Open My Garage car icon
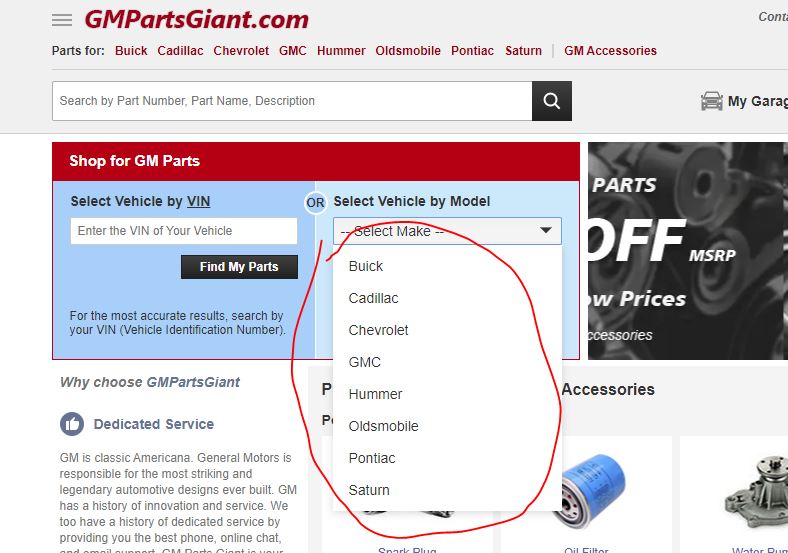Viewport: 788px width, 553px height. (x=712, y=101)
